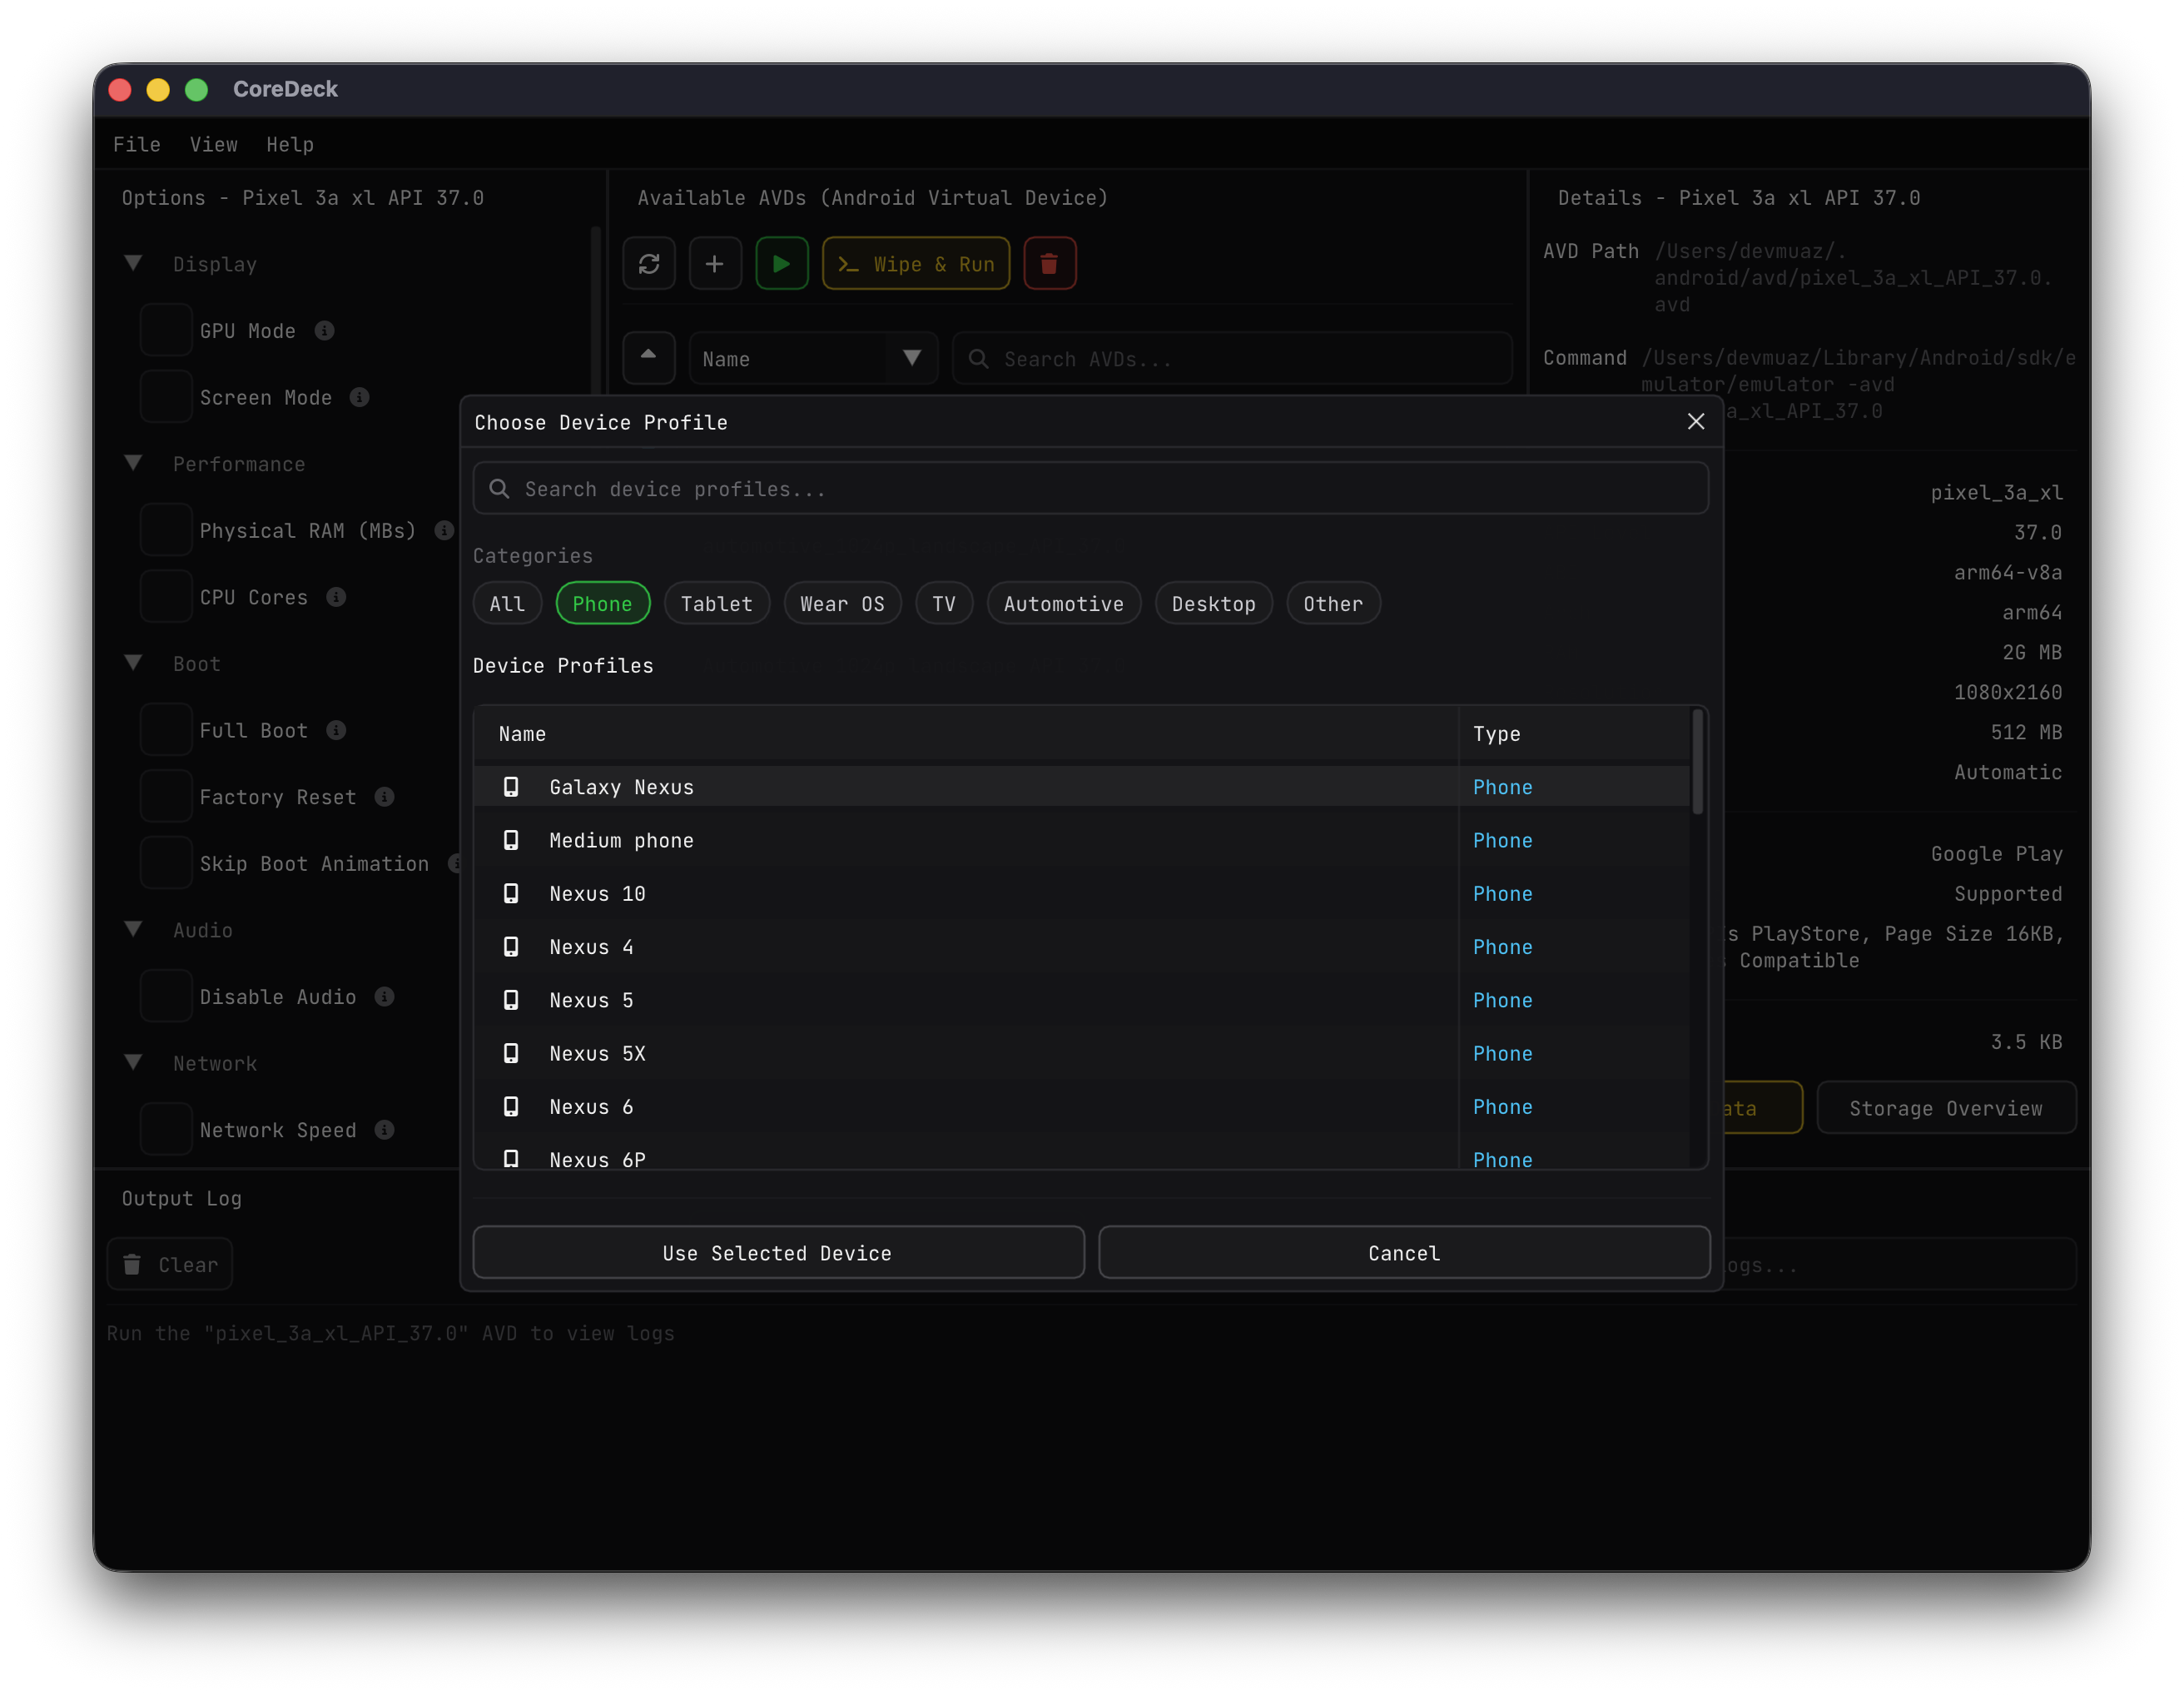Click the magnifier icon in profile search
Image resolution: width=2184 pixels, height=1695 pixels.
[x=499, y=489]
